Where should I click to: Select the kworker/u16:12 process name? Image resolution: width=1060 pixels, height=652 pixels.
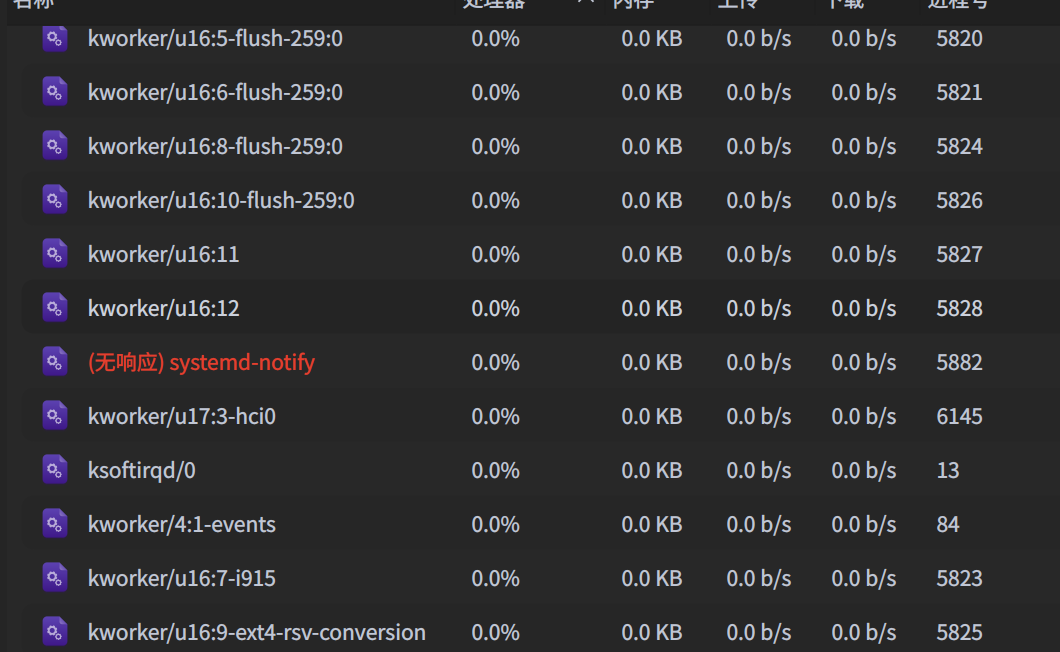point(163,308)
